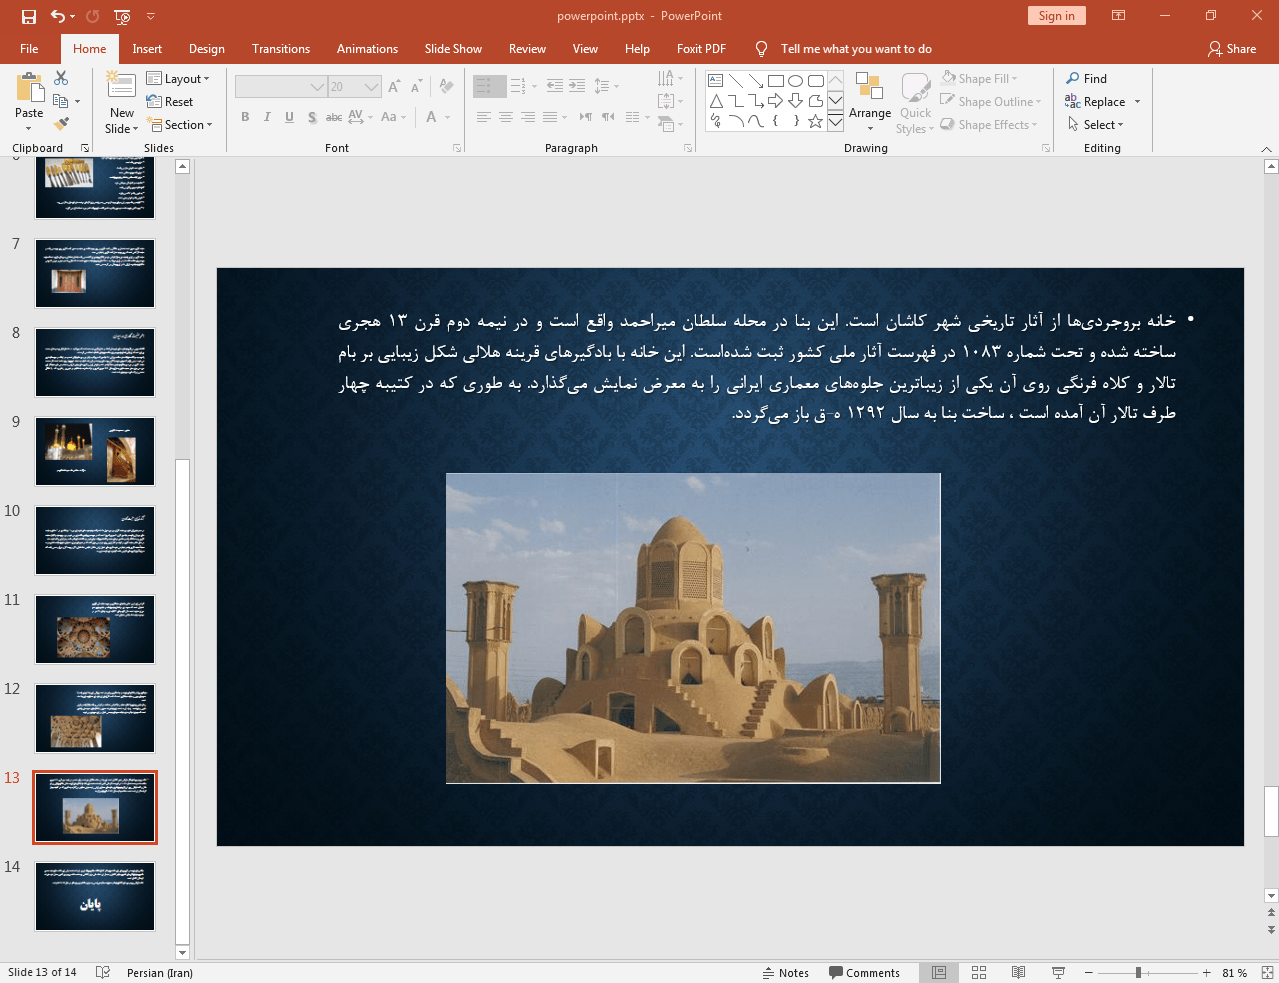Switch to Normal view in status bar

(939, 972)
